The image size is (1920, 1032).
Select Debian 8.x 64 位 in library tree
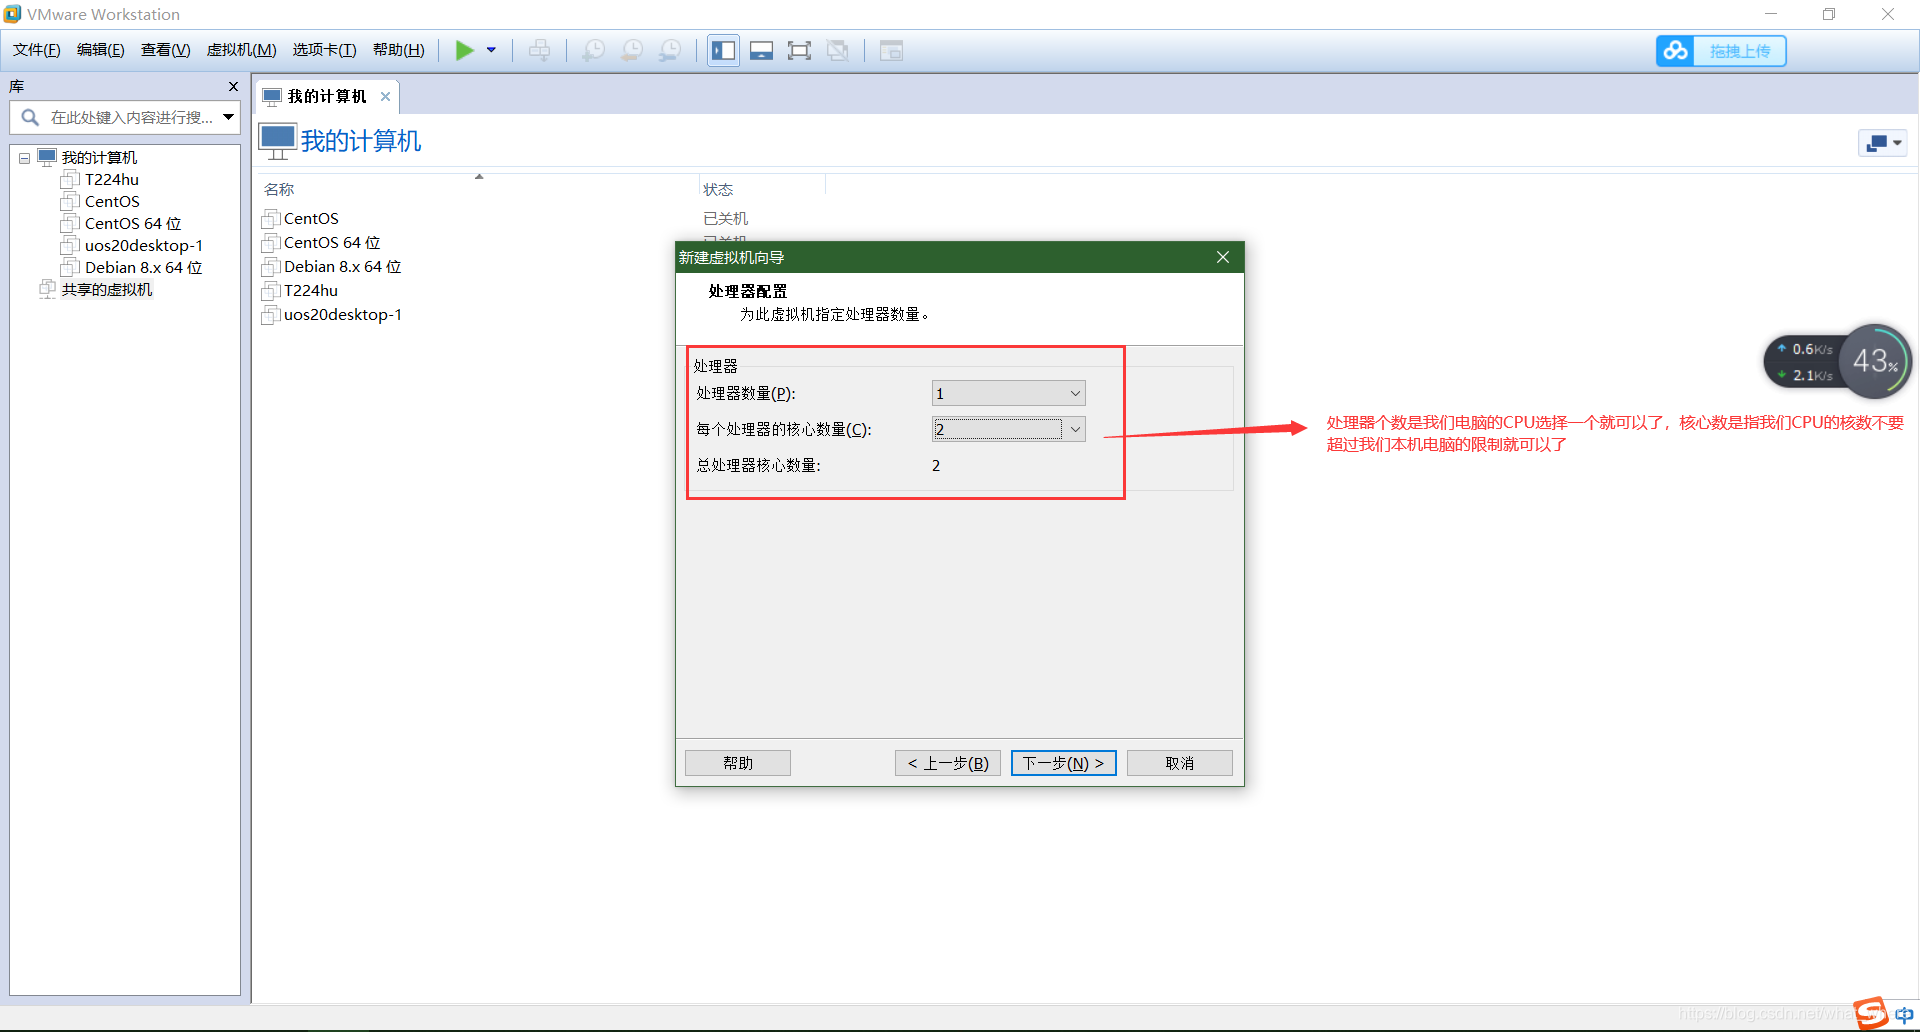tap(143, 268)
